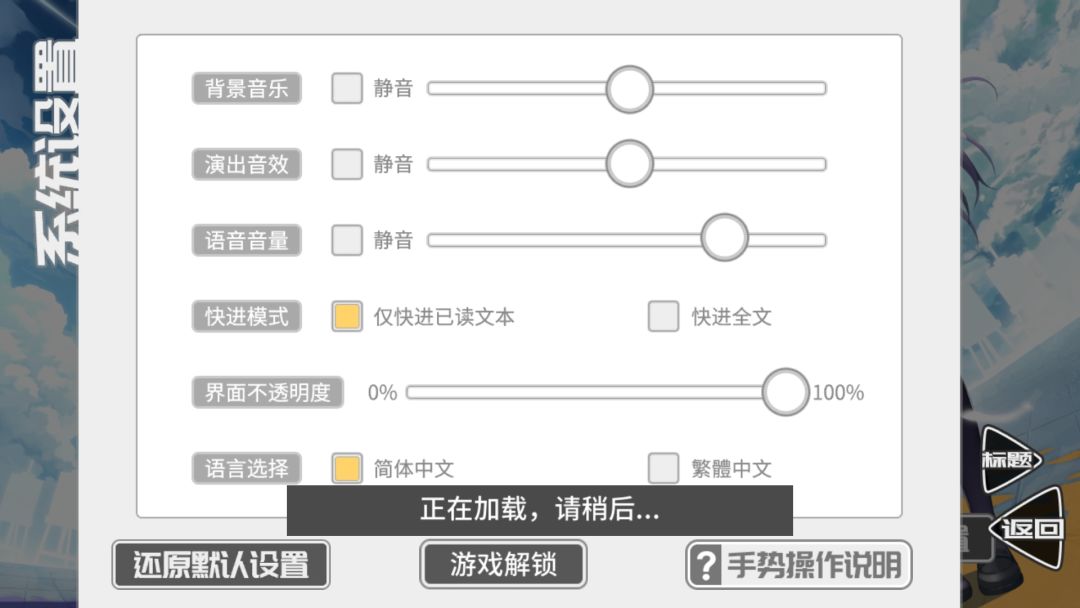Click the 界面不透明度 slider handle
Screen dimensions: 1080x608
tap(785, 392)
